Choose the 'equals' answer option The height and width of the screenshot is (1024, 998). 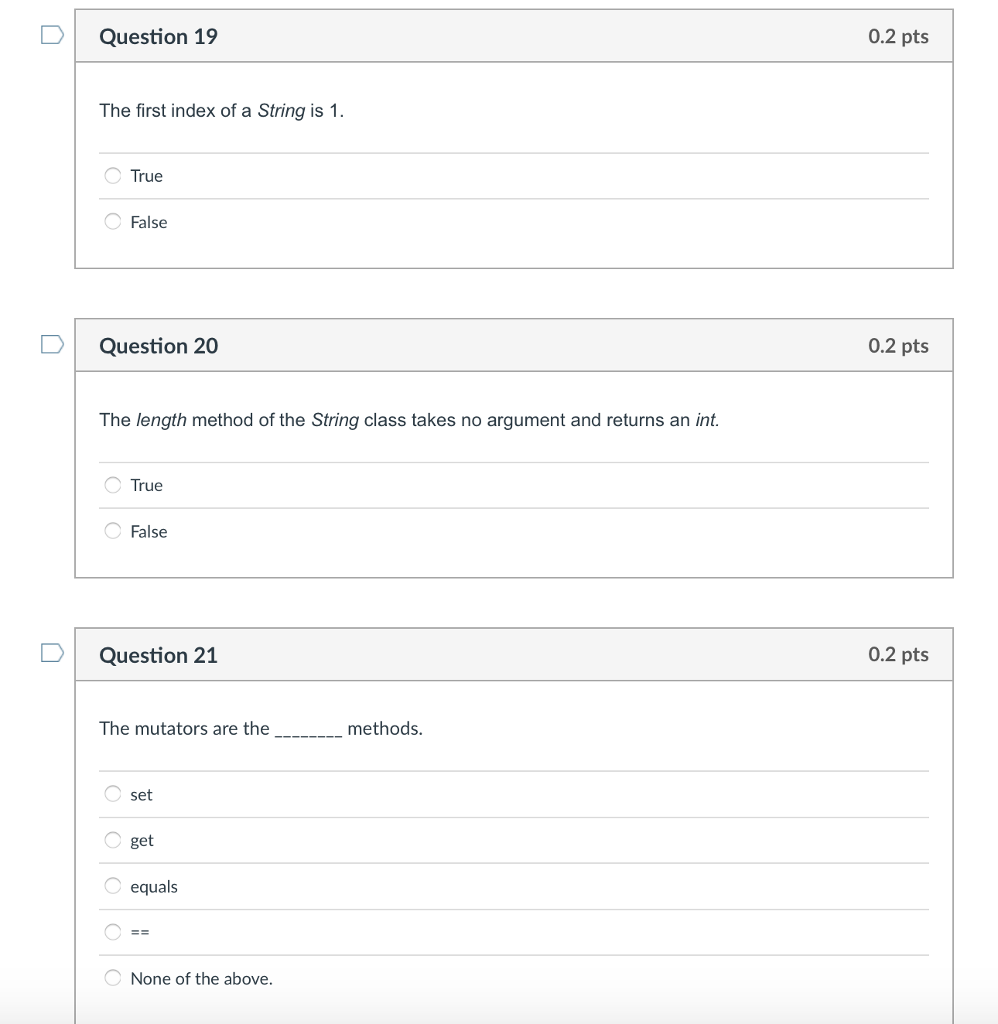tap(114, 887)
